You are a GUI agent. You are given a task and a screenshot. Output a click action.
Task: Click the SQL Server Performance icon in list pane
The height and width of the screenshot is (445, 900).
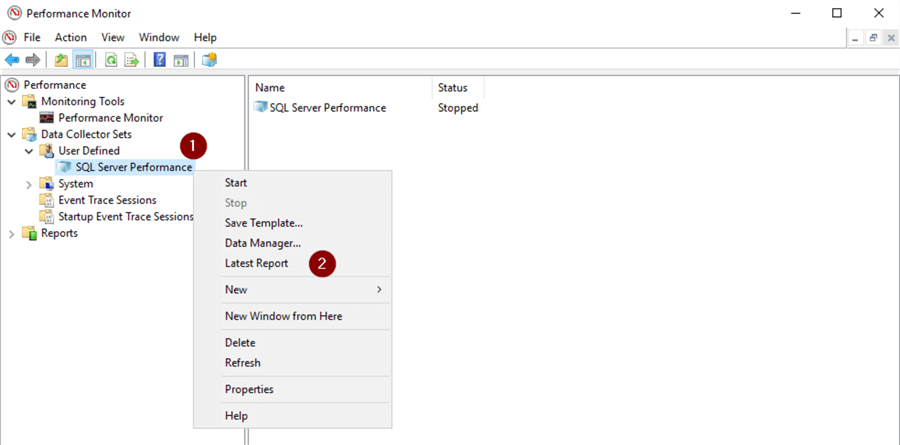pos(261,107)
